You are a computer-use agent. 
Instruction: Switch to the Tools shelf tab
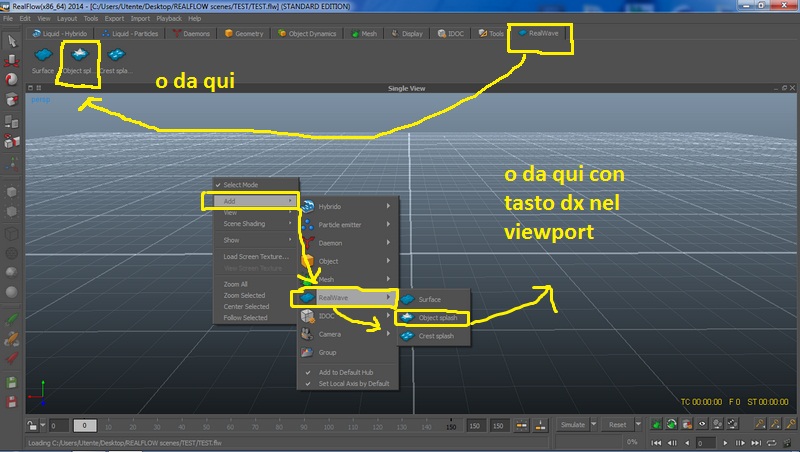coord(491,33)
